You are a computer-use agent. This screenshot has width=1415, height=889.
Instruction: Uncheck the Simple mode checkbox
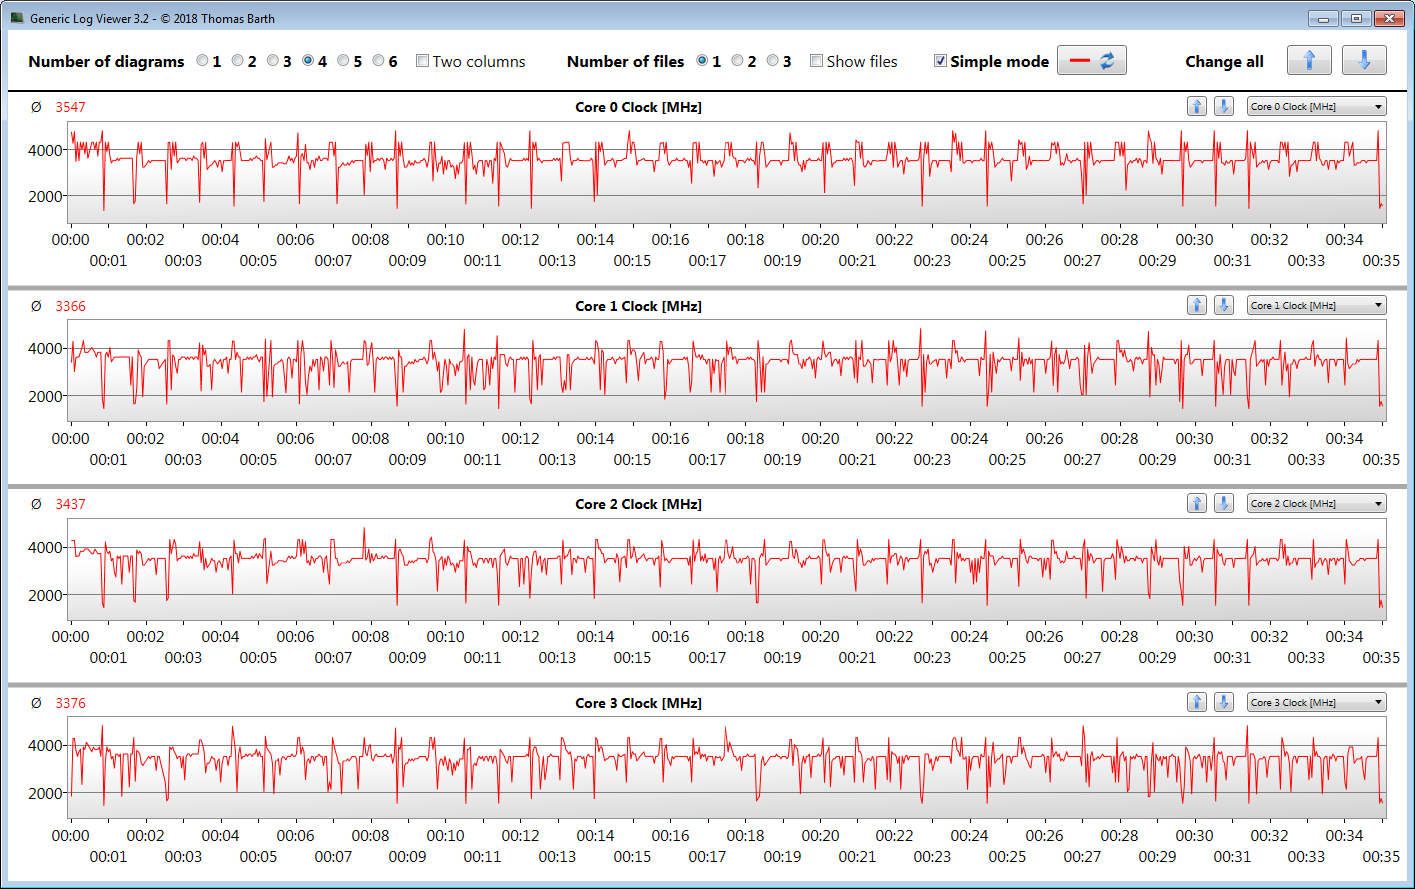click(x=940, y=61)
